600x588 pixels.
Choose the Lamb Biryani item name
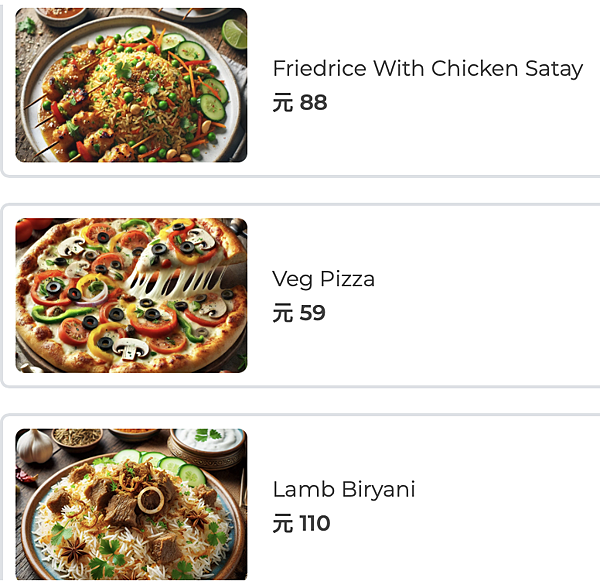tap(344, 489)
